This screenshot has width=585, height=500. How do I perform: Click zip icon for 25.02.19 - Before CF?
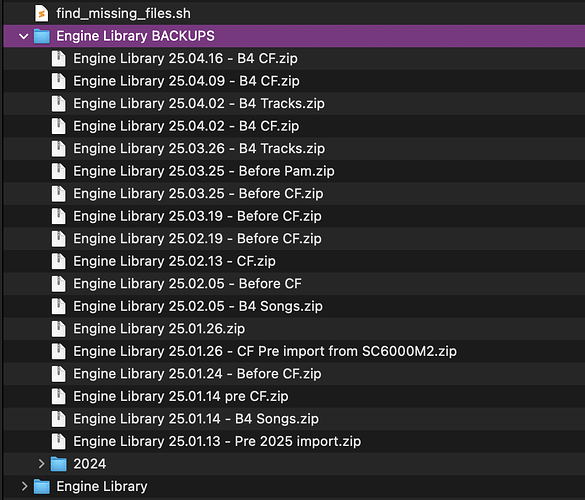[x=59, y=239]
